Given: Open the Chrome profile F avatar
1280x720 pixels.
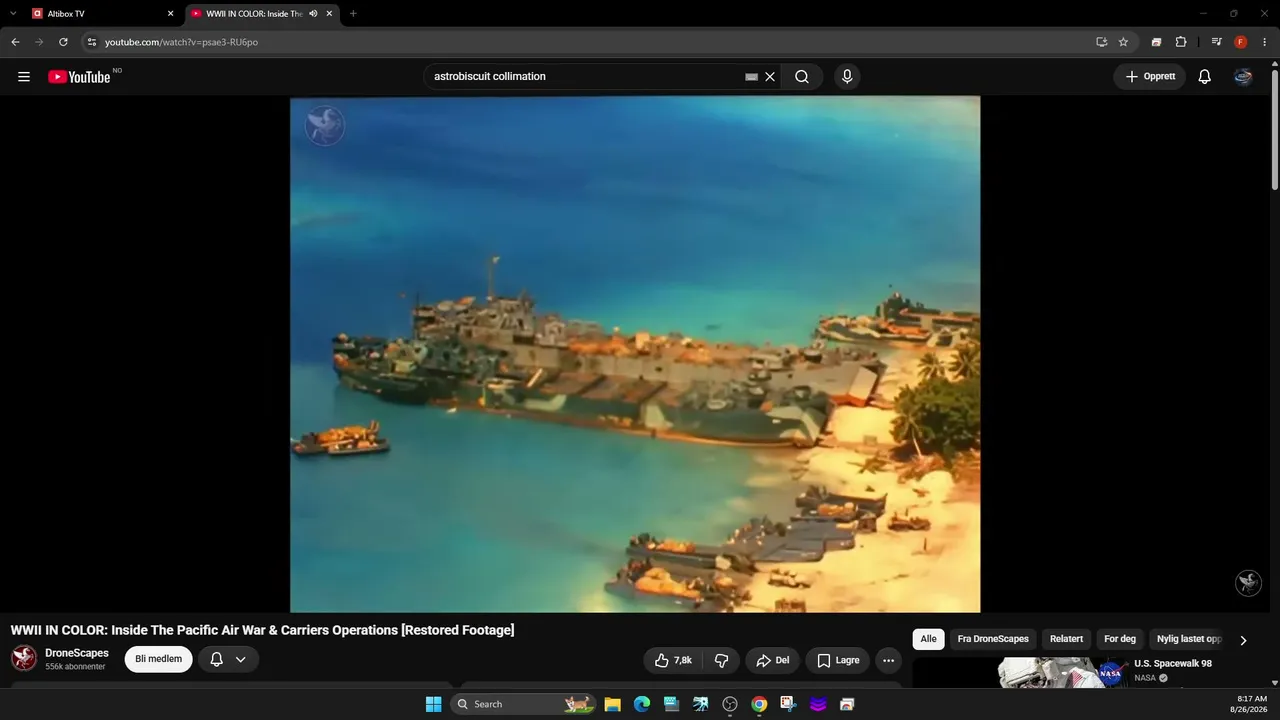Looking at the screenshot, I should tap(1241, 42).
